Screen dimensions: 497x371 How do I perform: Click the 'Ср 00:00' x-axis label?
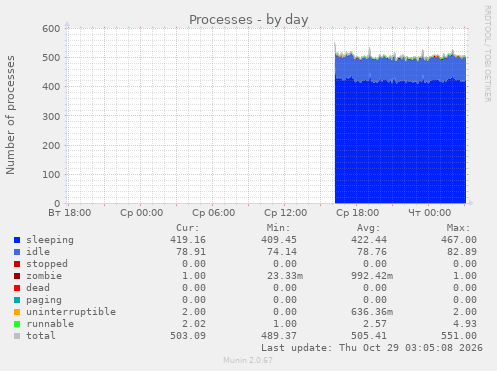point(142,213)
